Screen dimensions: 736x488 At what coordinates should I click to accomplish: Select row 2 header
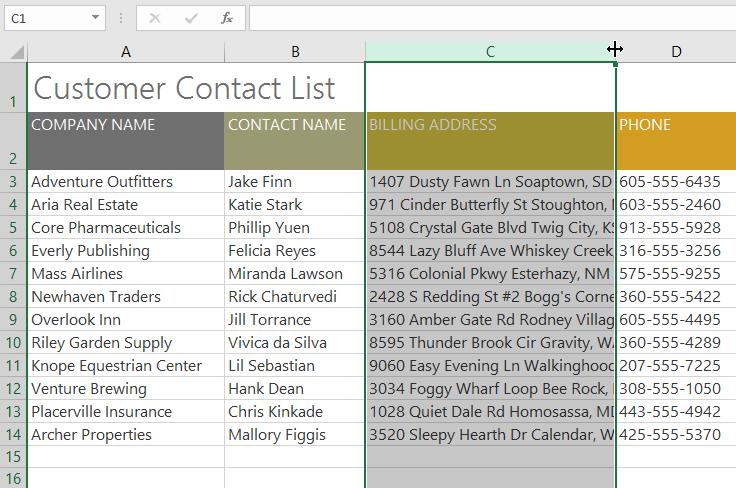[x=13, y=142]
